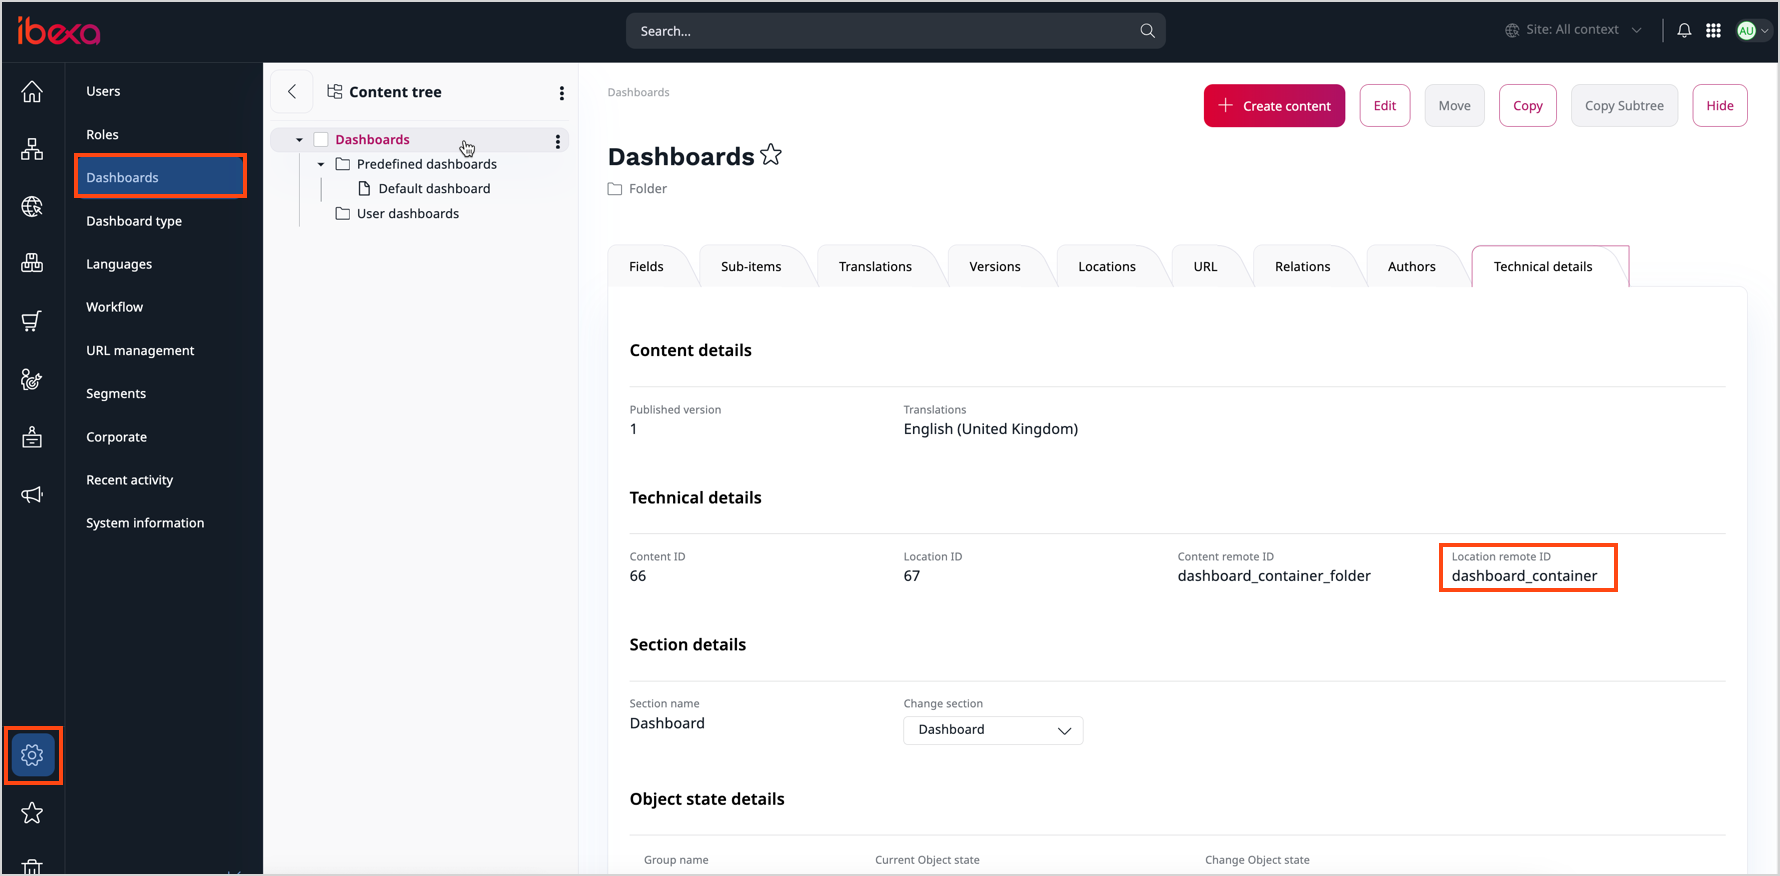Switch to the Versions tab
The width and height of the screenshot is (1780, 876).
click(994, 267)
